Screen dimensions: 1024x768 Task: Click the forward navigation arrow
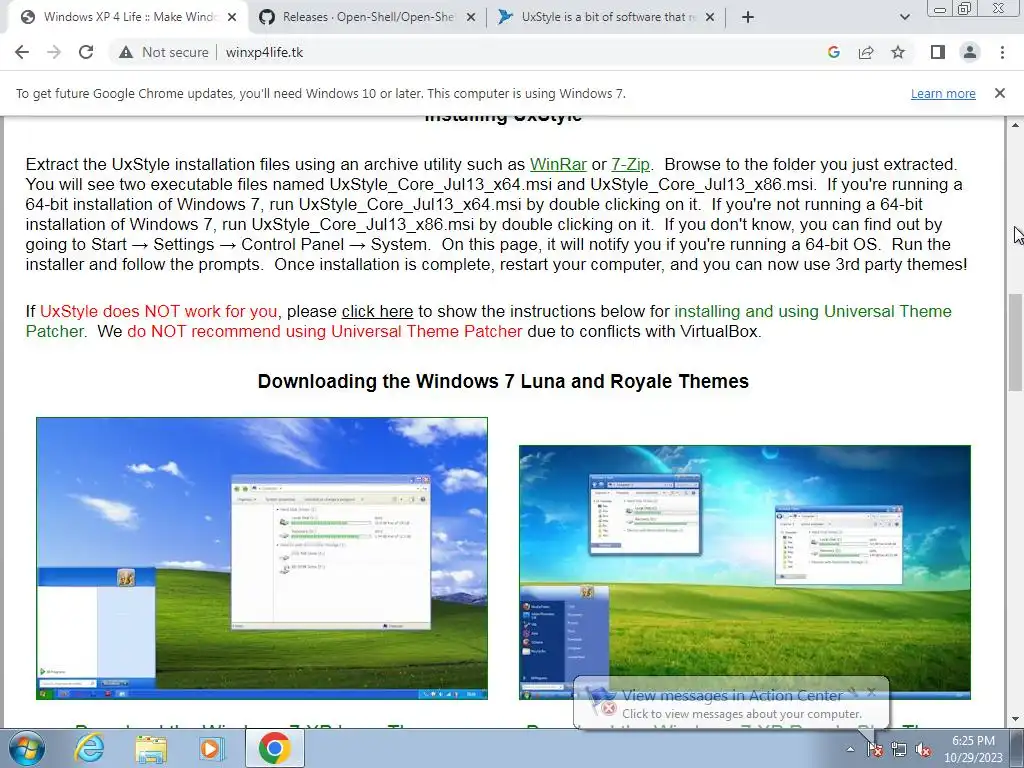(x=54, y=52)
